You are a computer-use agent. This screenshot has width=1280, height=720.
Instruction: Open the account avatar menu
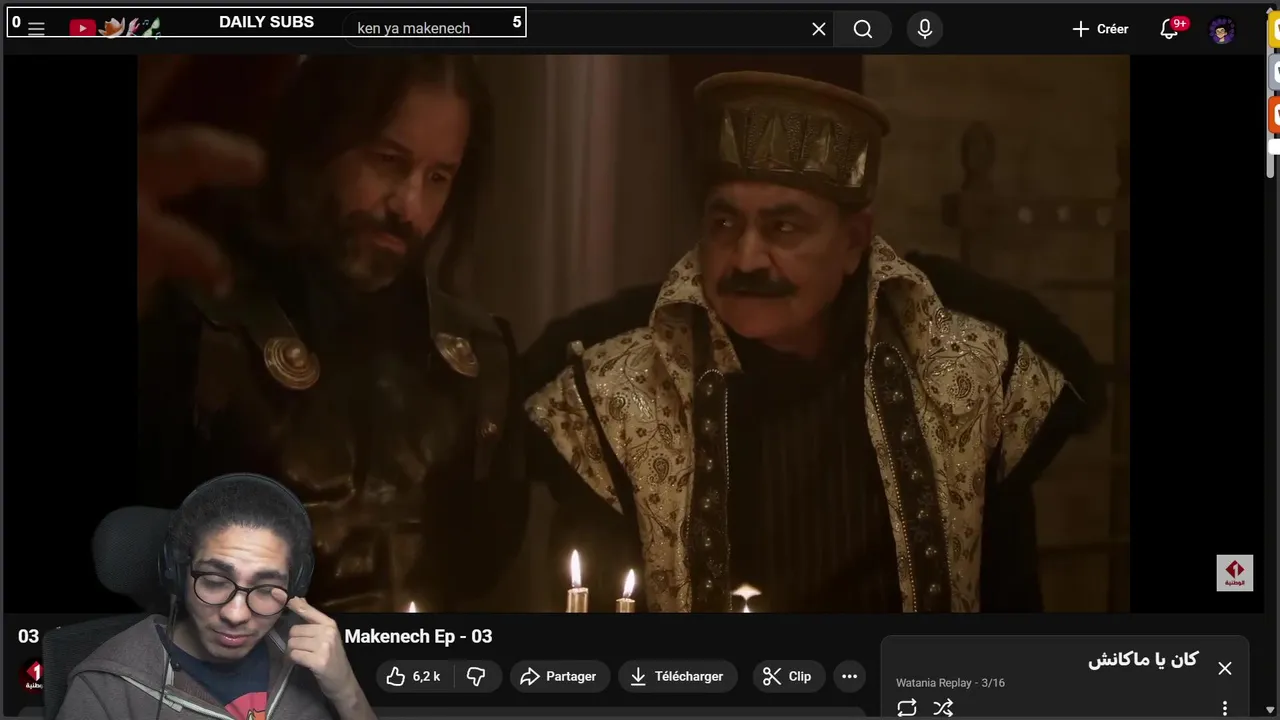[x=1222, y=29]
